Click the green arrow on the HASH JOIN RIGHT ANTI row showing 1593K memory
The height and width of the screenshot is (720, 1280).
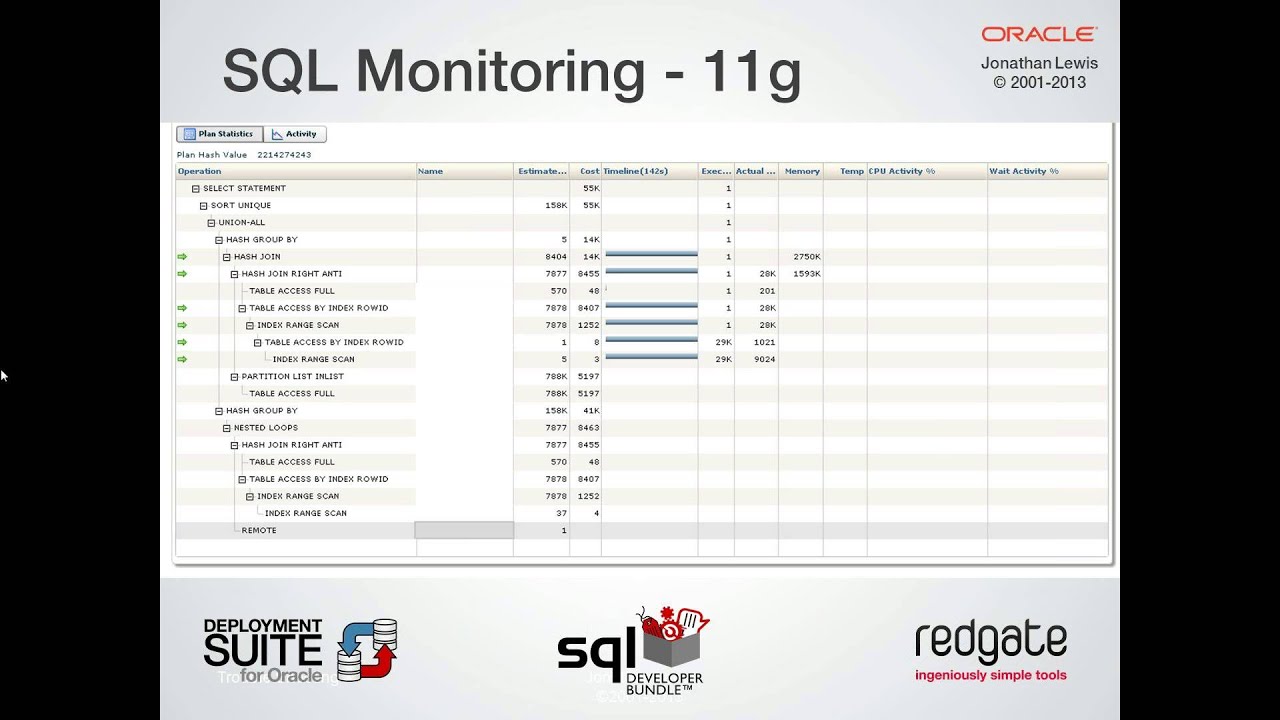pos(182,274)
